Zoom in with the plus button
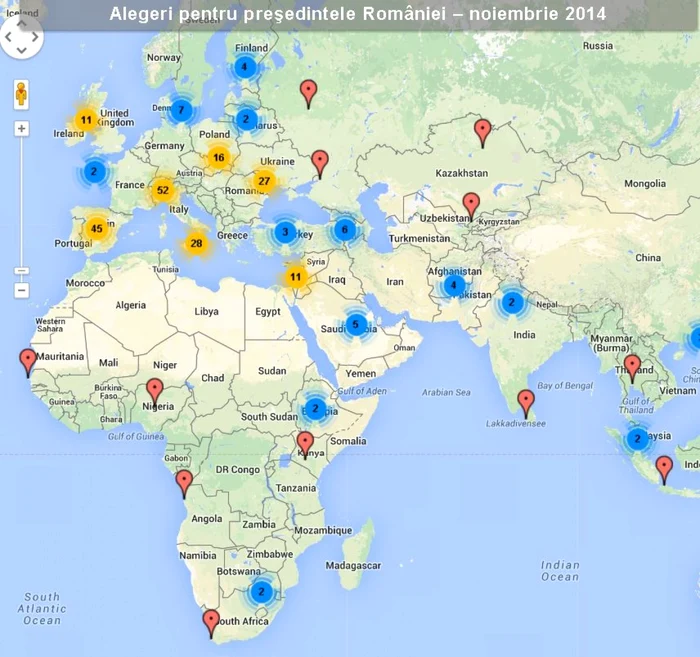The height and width of the screenshot is (657, 700). (21, 129)
